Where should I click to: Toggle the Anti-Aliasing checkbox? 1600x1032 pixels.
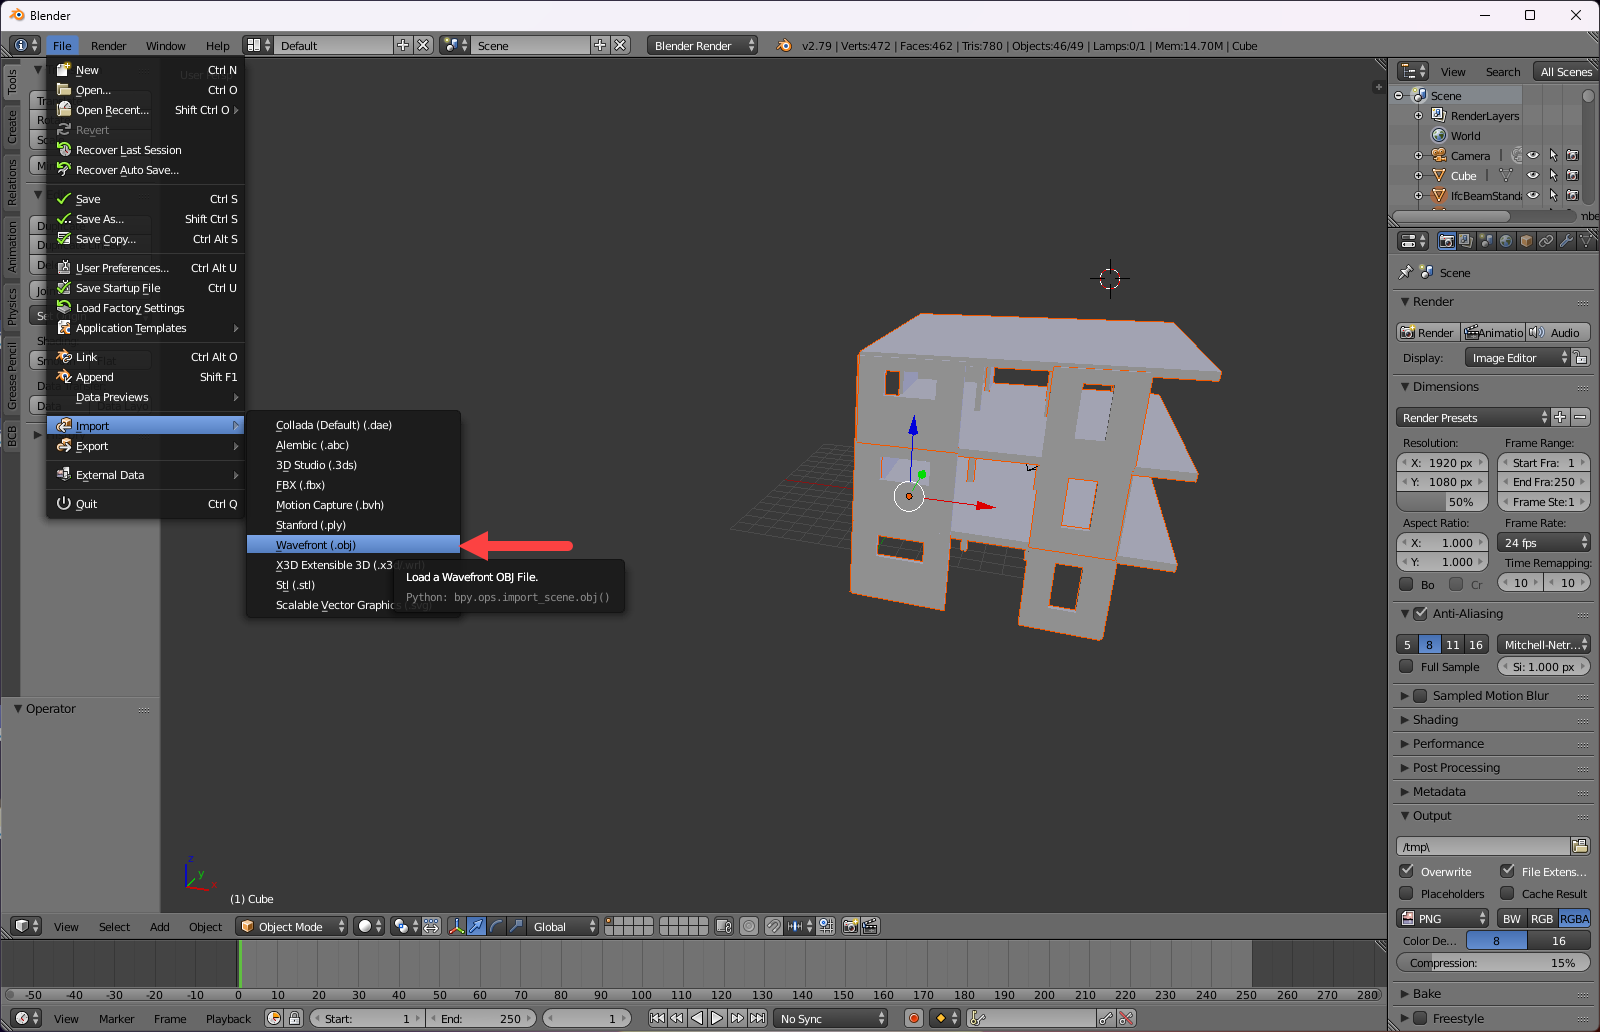1421,613
